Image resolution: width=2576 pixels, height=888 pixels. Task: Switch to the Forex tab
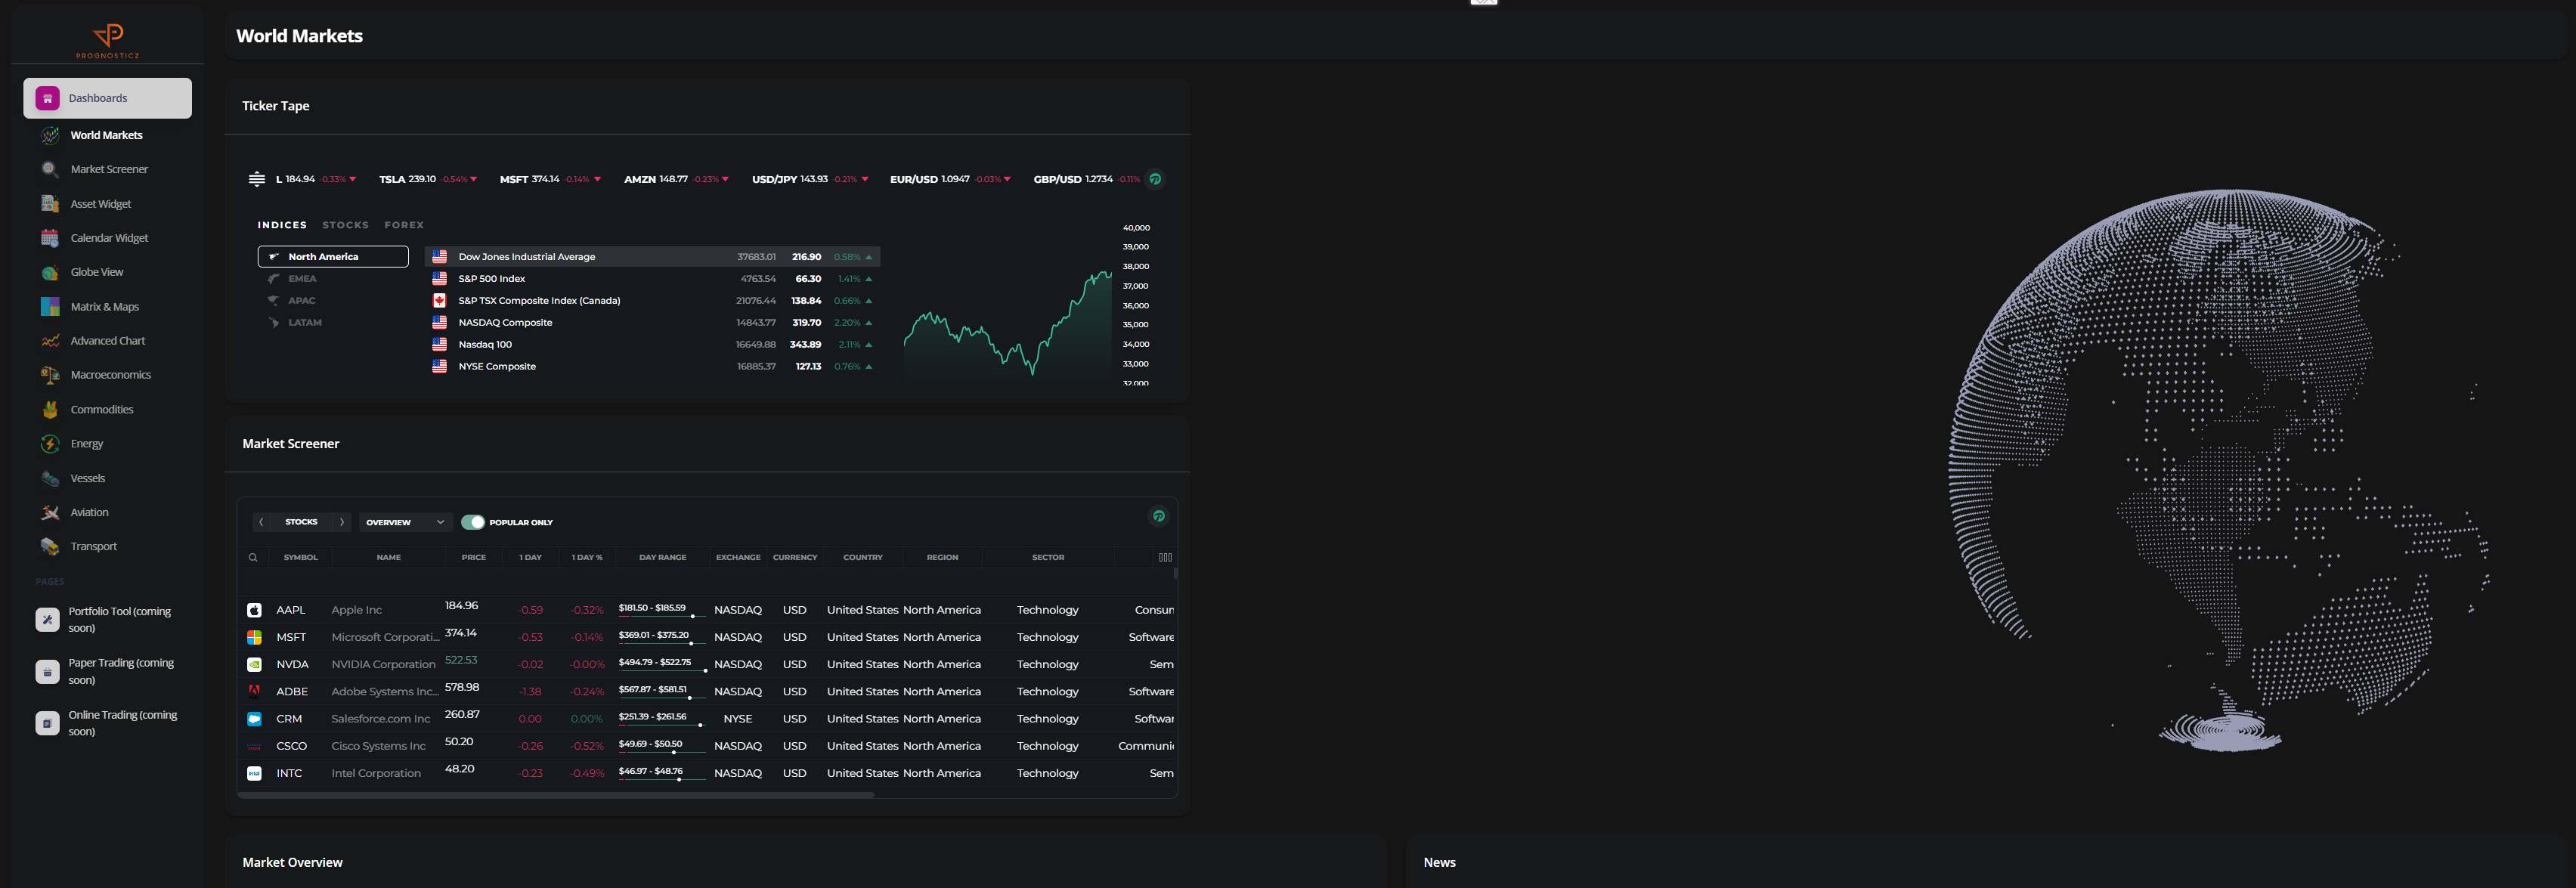(404, 225)
